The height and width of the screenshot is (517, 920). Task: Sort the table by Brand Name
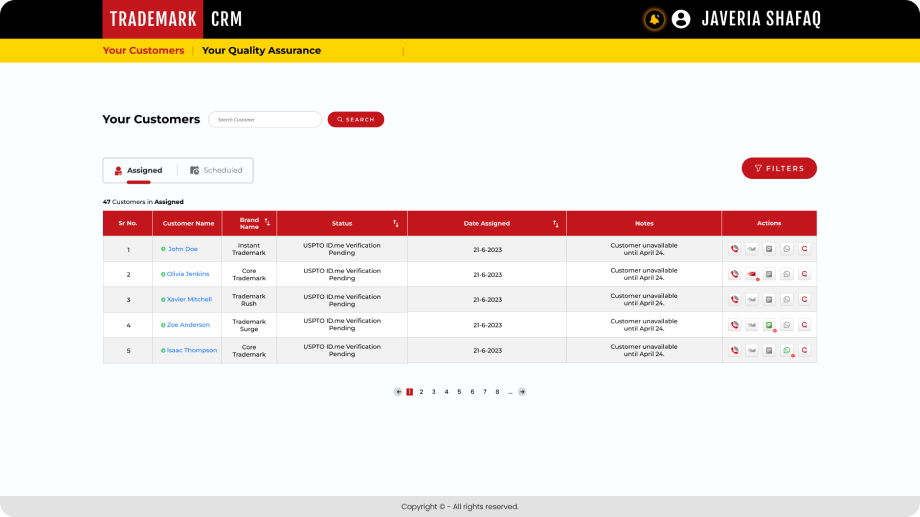click(267, 223)
